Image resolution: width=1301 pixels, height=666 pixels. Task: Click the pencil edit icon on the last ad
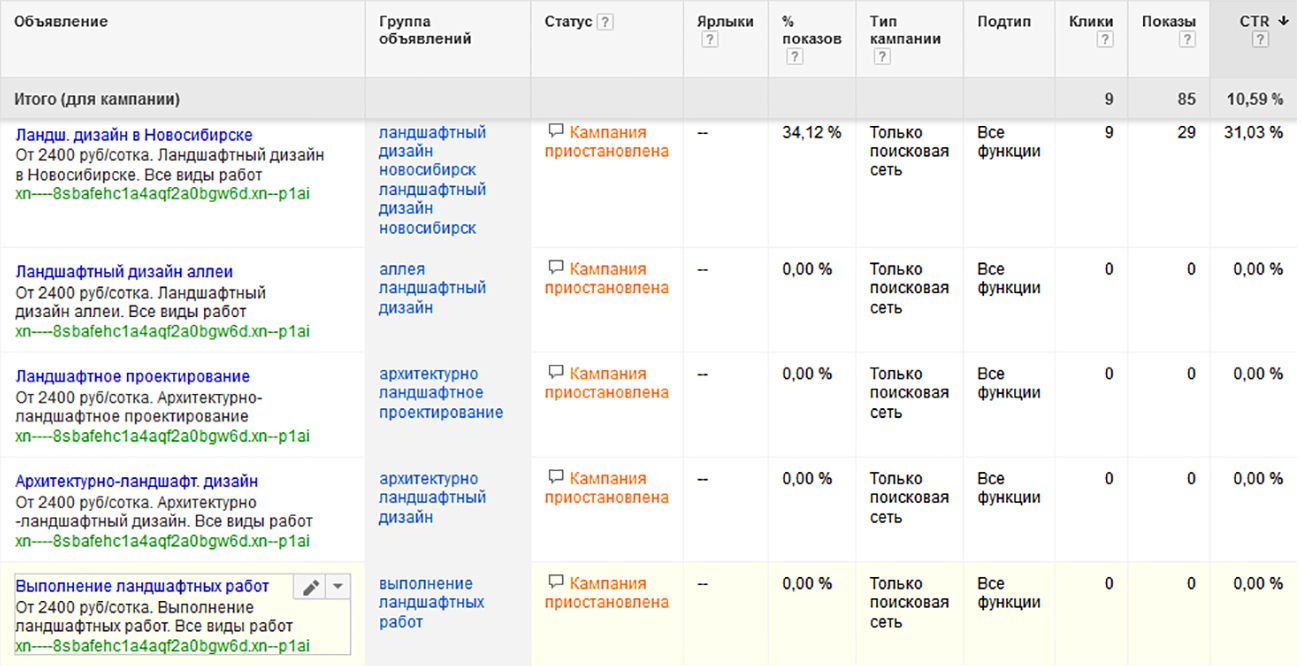point(310,588)
